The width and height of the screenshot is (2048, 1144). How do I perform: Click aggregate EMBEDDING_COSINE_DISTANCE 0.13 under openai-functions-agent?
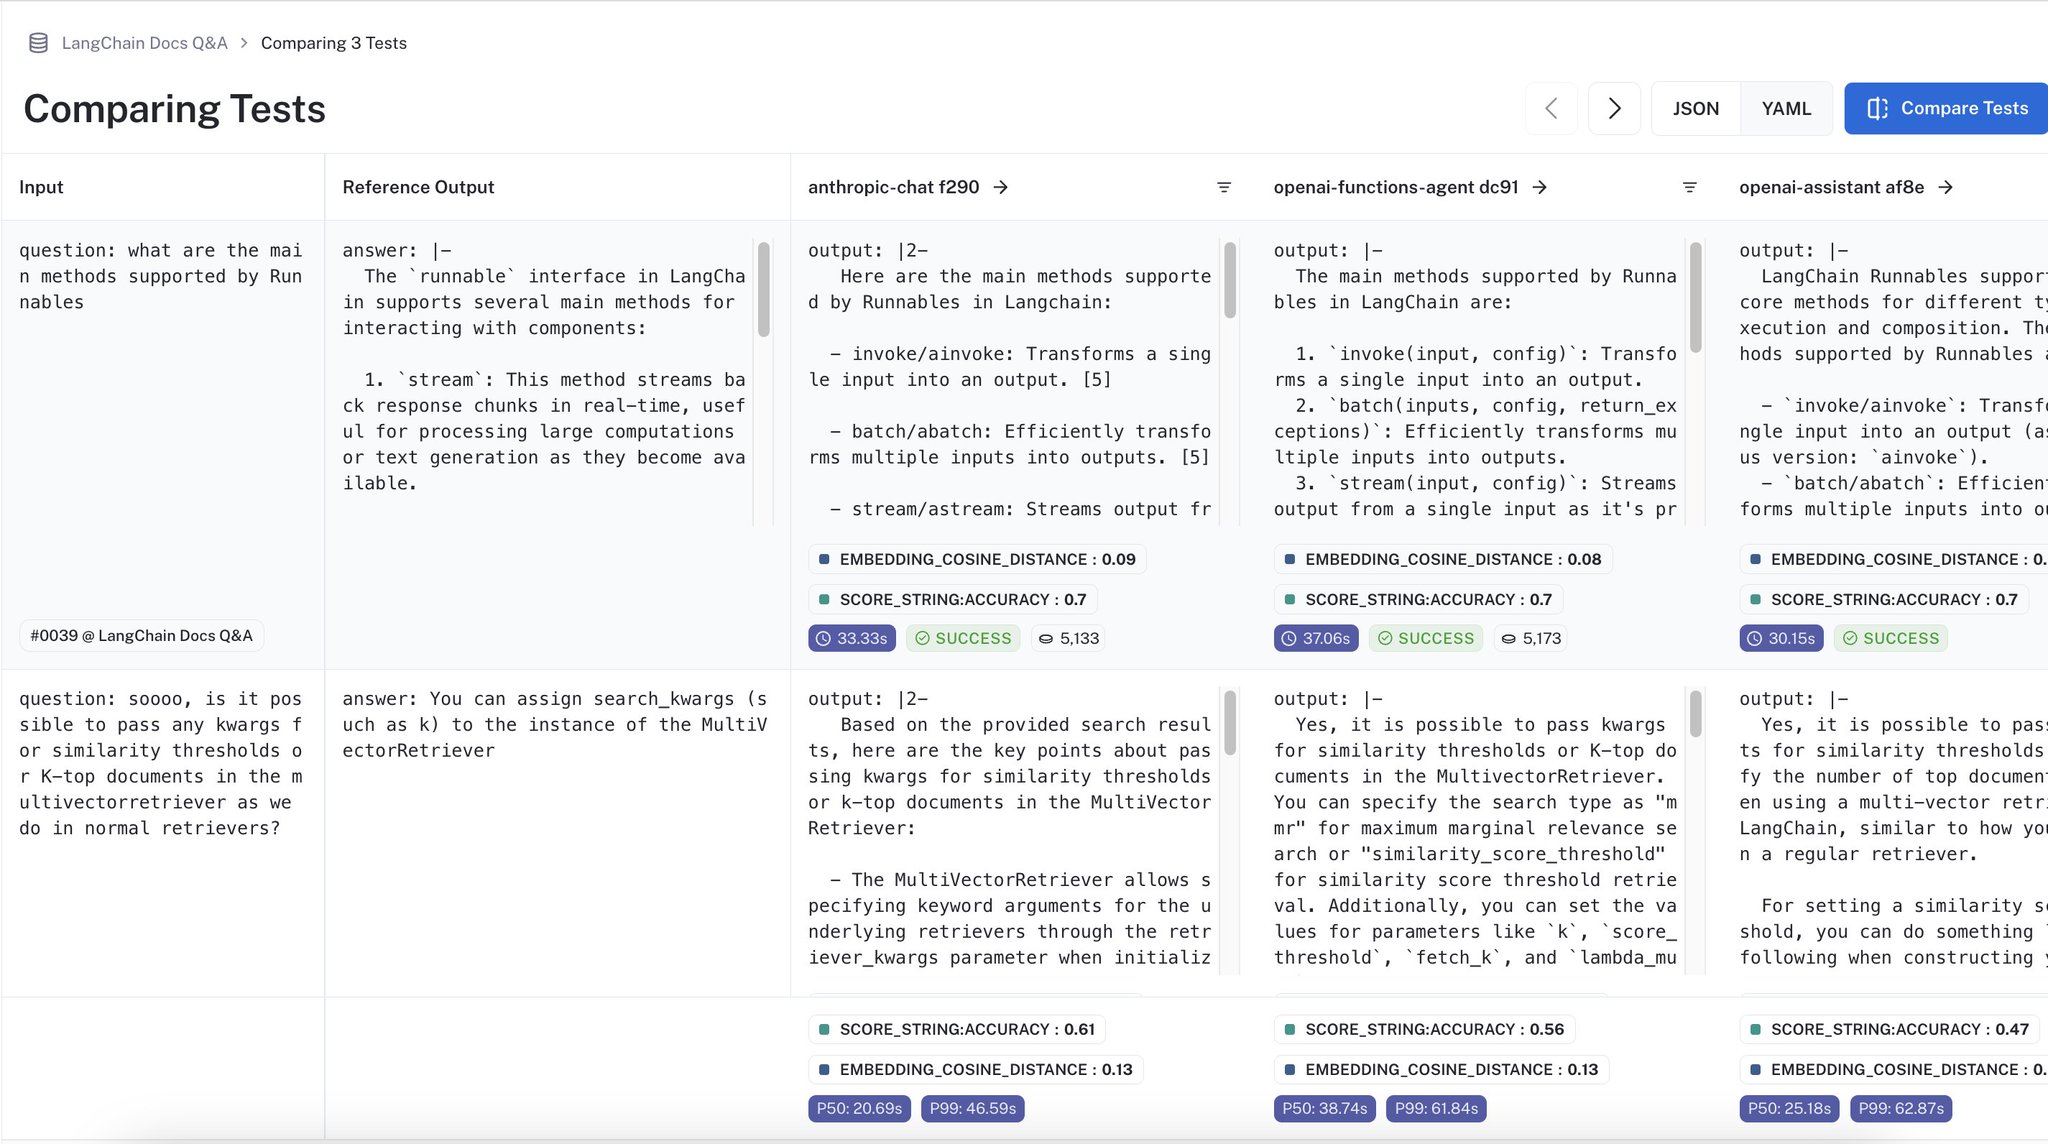tap(1442, 1069)
